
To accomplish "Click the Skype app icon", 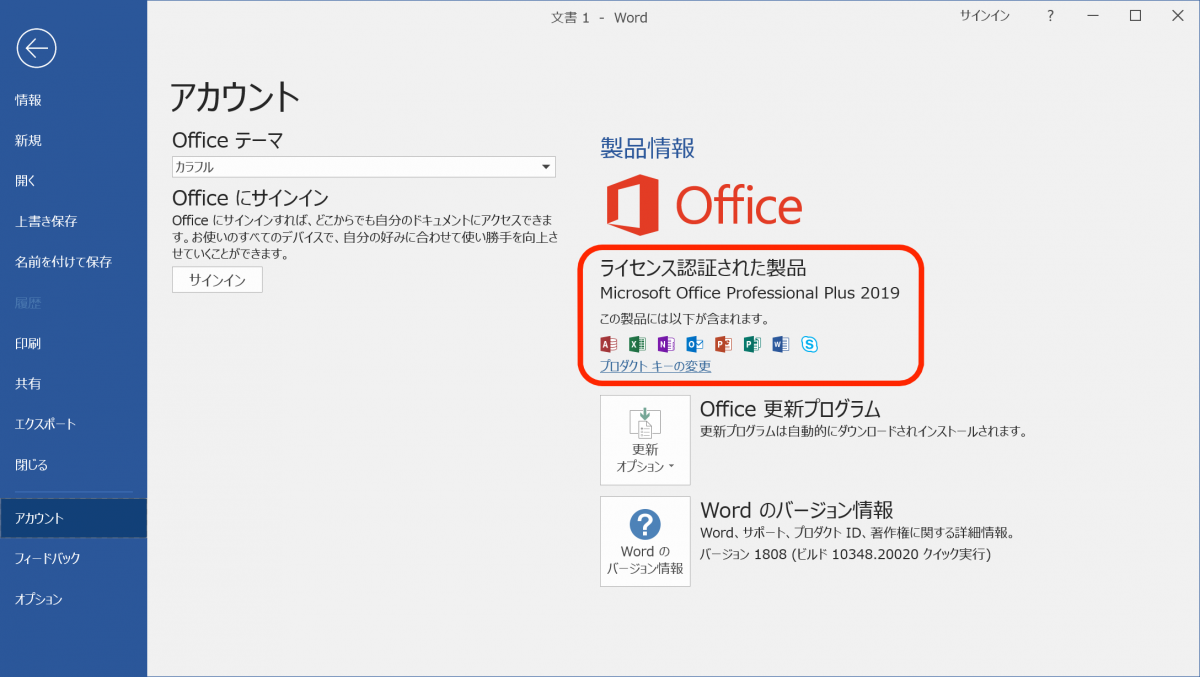I will pyautogui.click(x=810, y=344).
